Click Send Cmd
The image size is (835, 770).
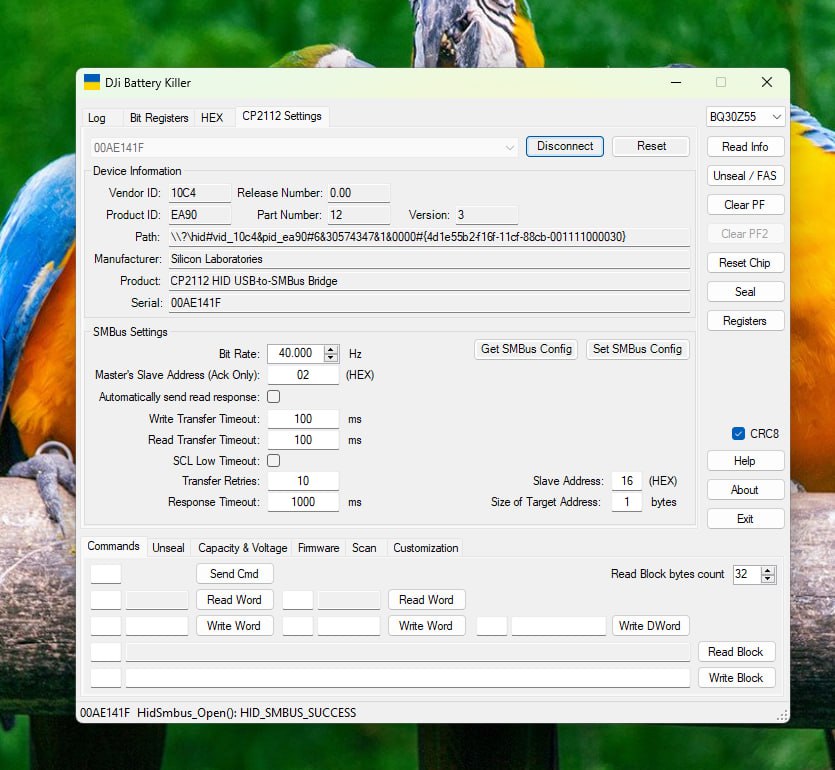[234, 573]
